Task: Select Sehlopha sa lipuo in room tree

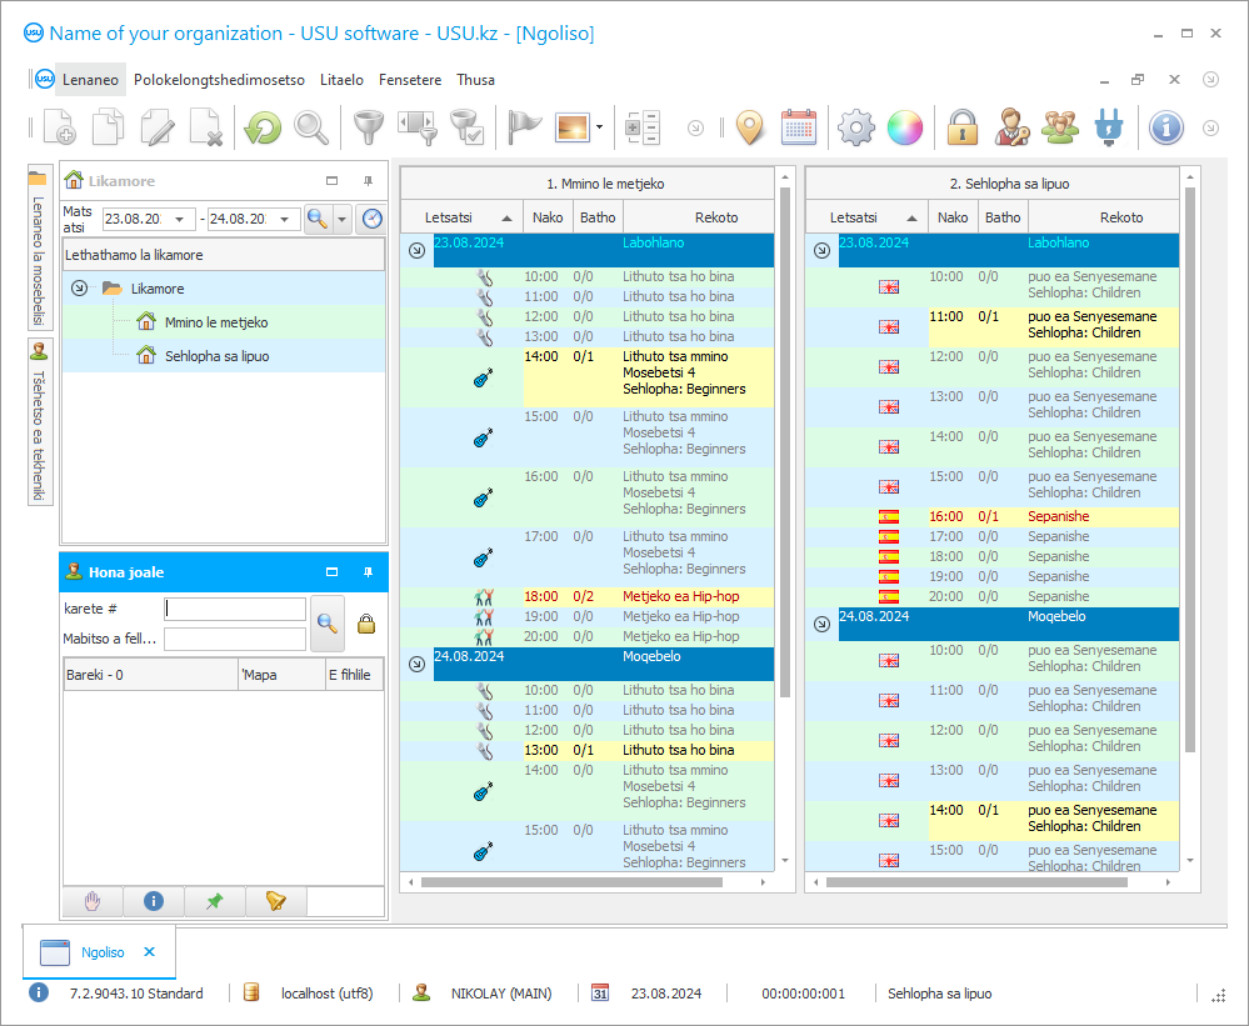Action: (x=216, y=356)
